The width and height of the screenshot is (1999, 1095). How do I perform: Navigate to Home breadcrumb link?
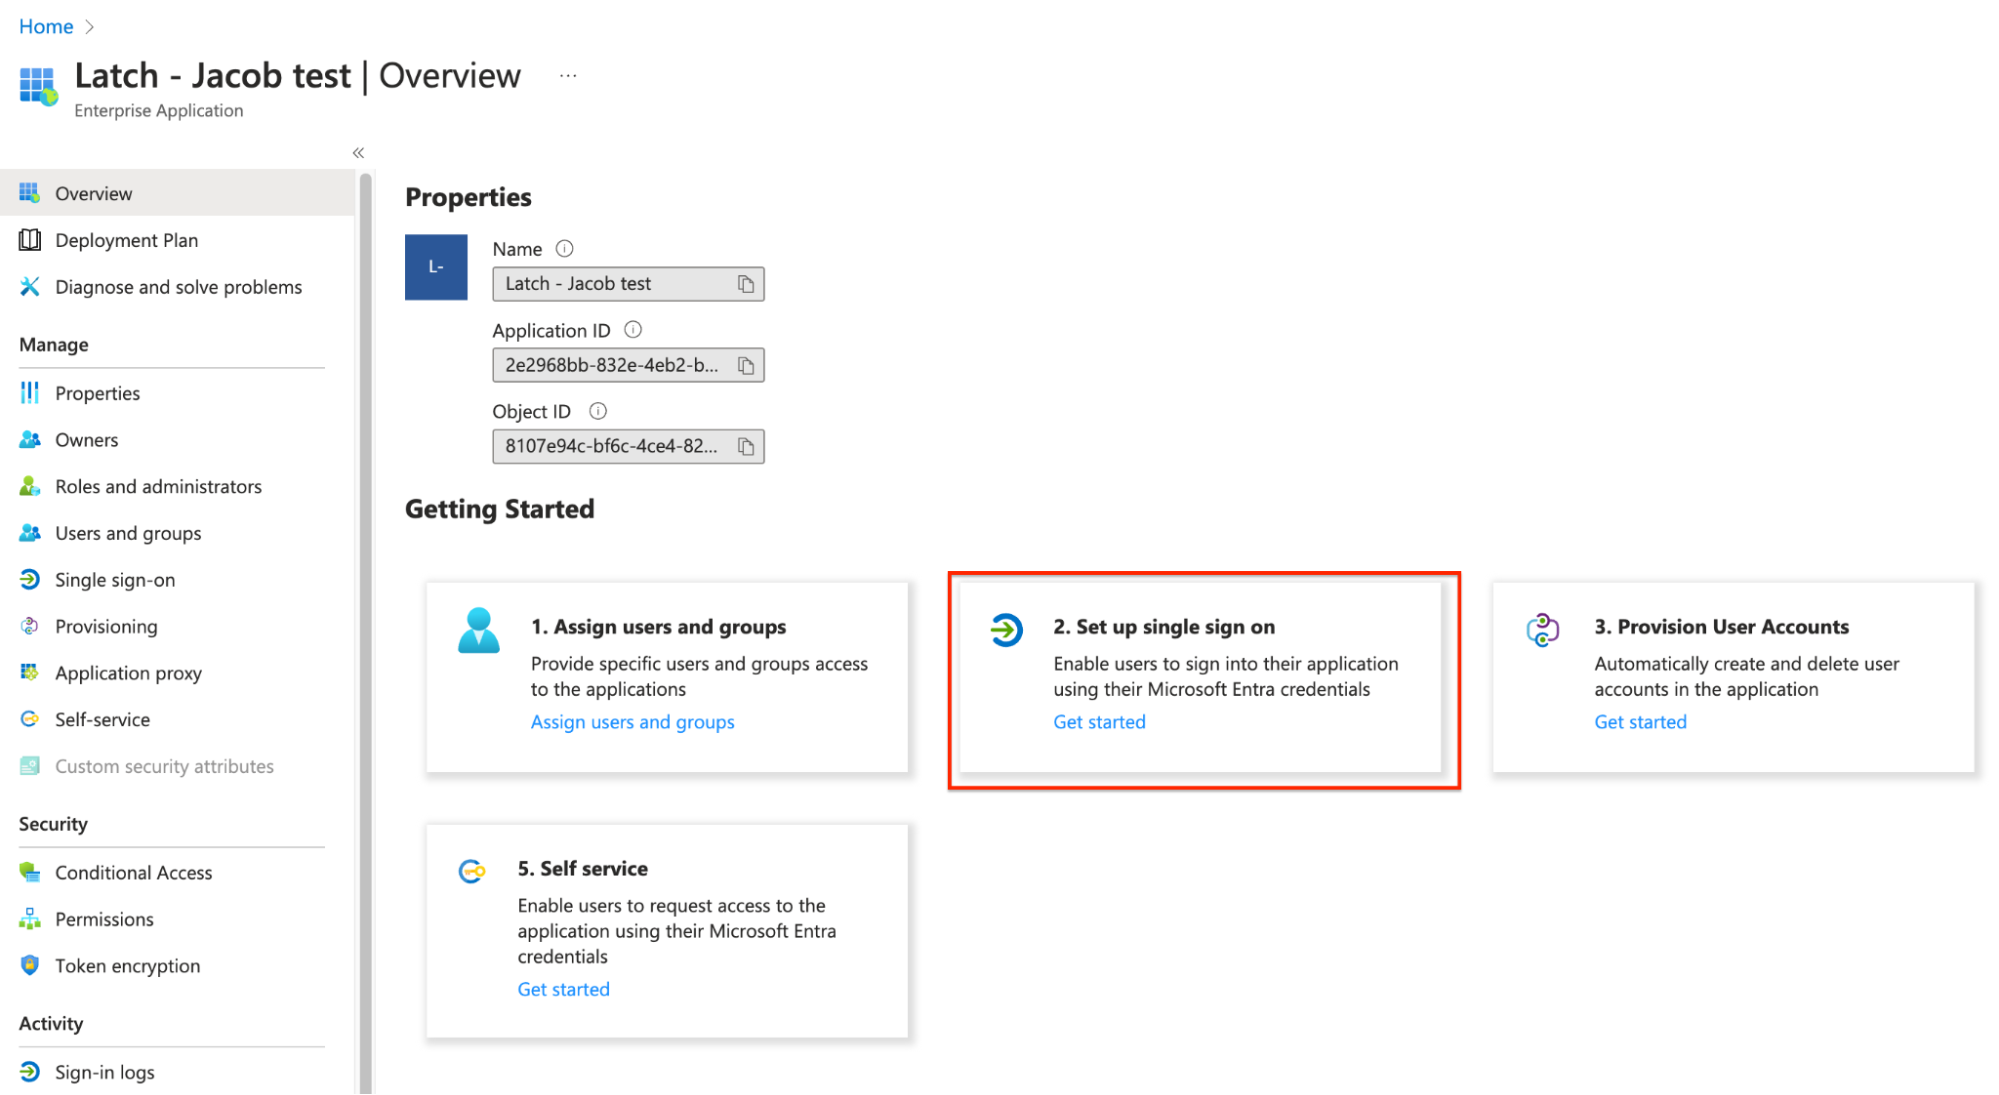point(46,27)
